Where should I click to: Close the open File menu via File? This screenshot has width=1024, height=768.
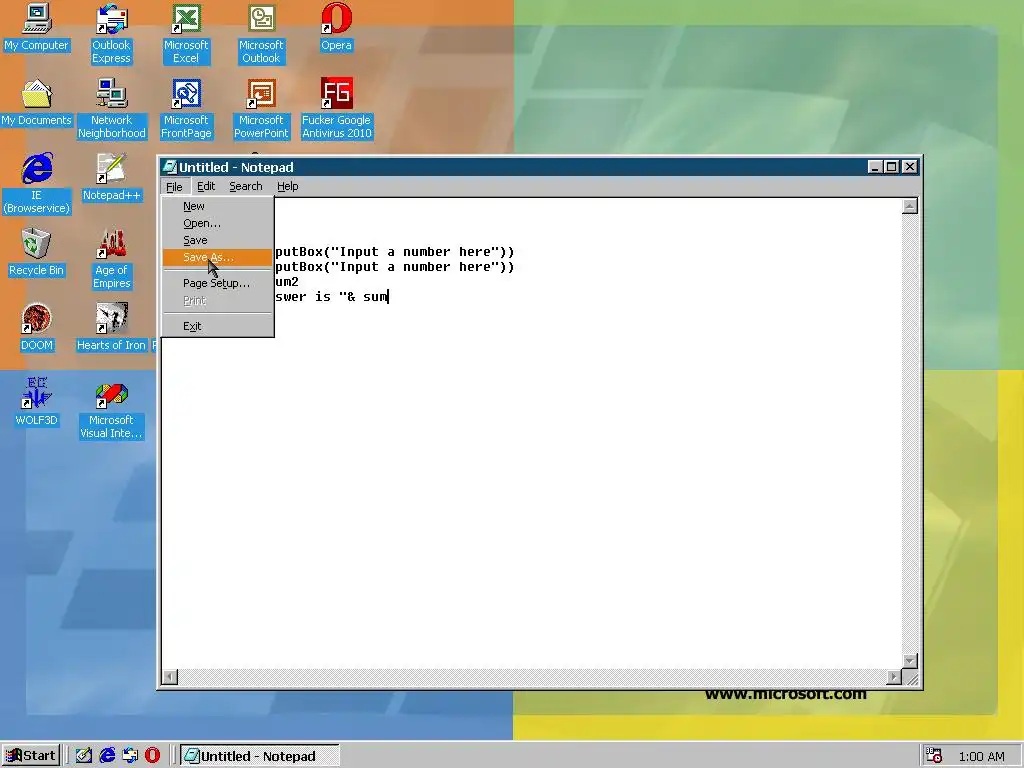[x=174, y=186]
